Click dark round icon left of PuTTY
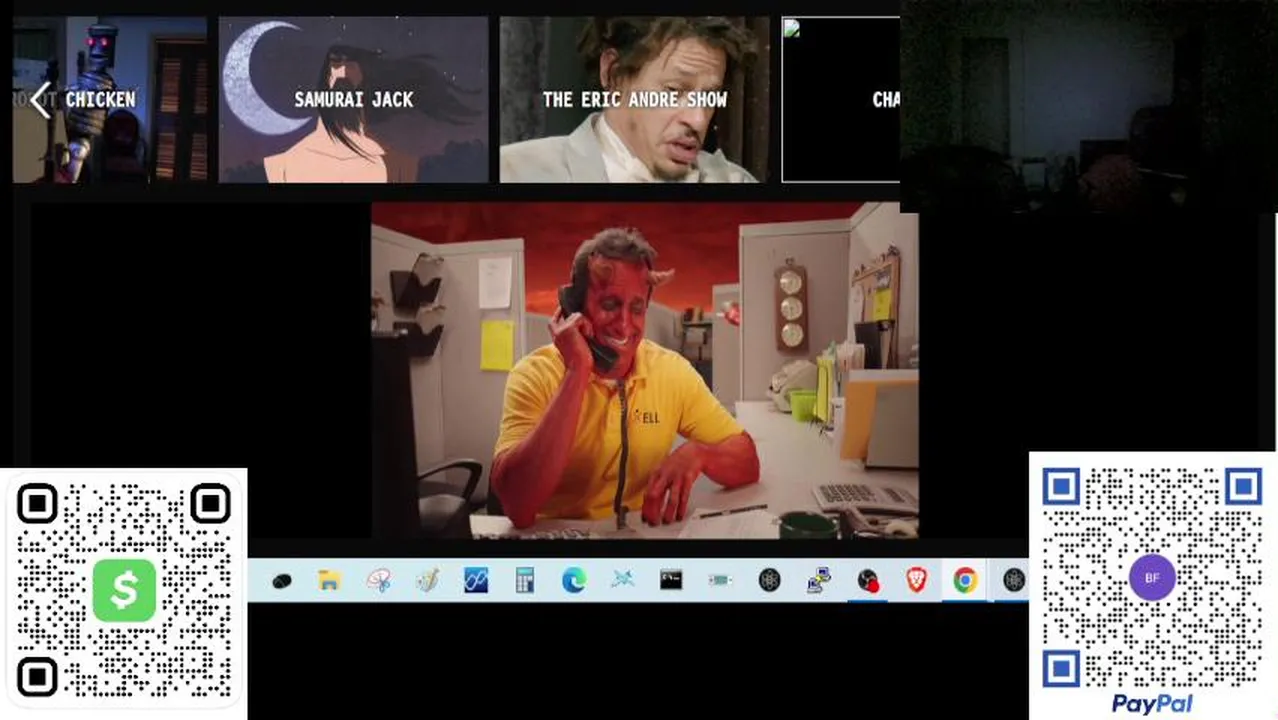 769,580
